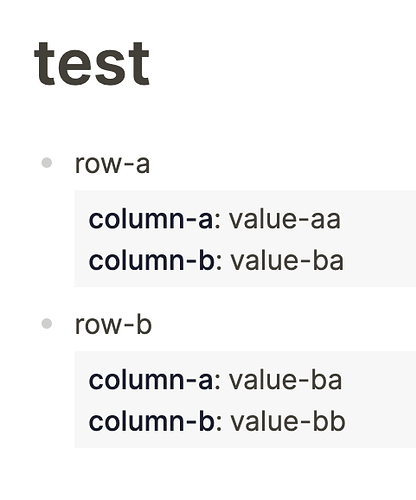Viewport: 416px width, 500px height.
Task: Click the dash in the row-b label
Action: pyautogui.click(x=129, y=326)
